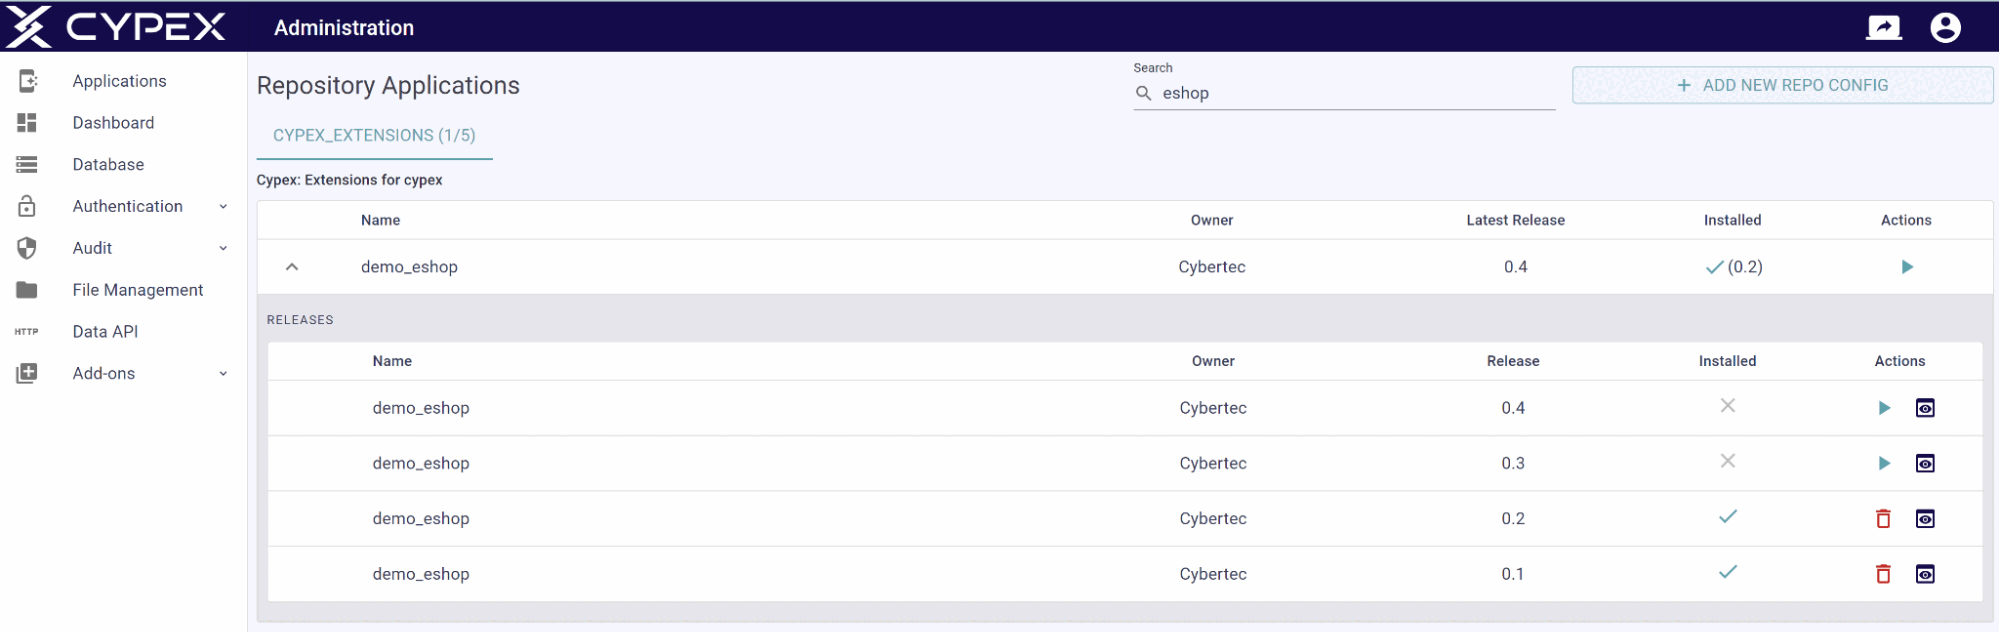Click installed checkmark for release 0.2

coord(1727,517)
